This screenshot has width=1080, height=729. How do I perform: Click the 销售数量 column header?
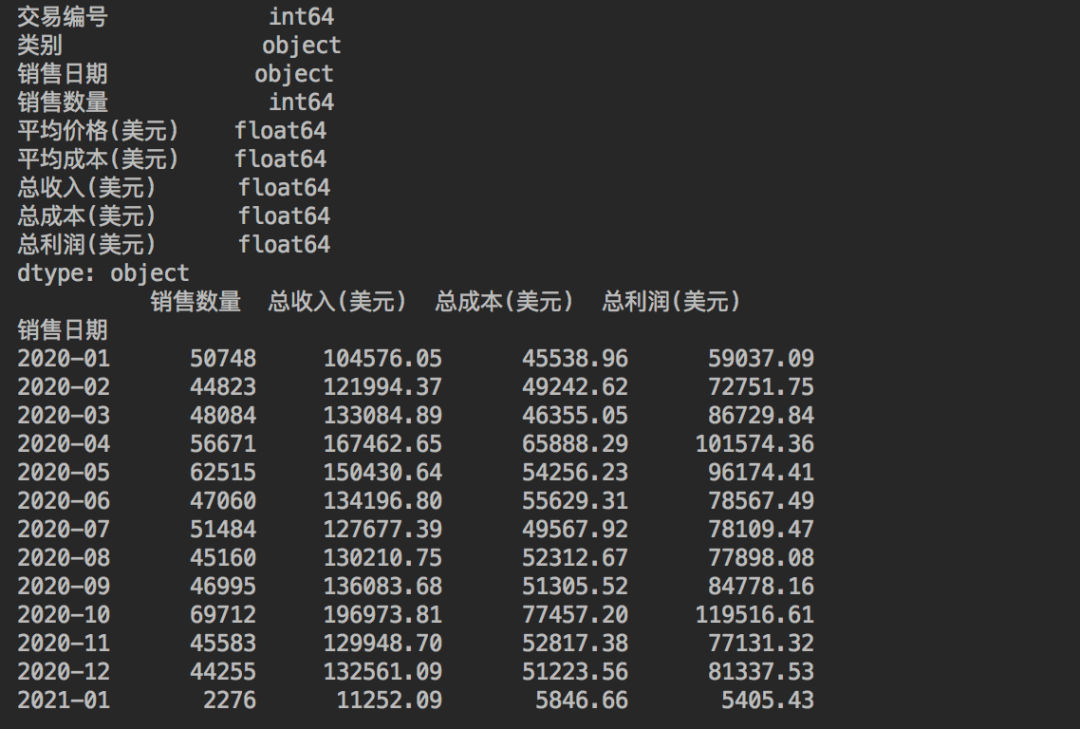click(196, 301)
